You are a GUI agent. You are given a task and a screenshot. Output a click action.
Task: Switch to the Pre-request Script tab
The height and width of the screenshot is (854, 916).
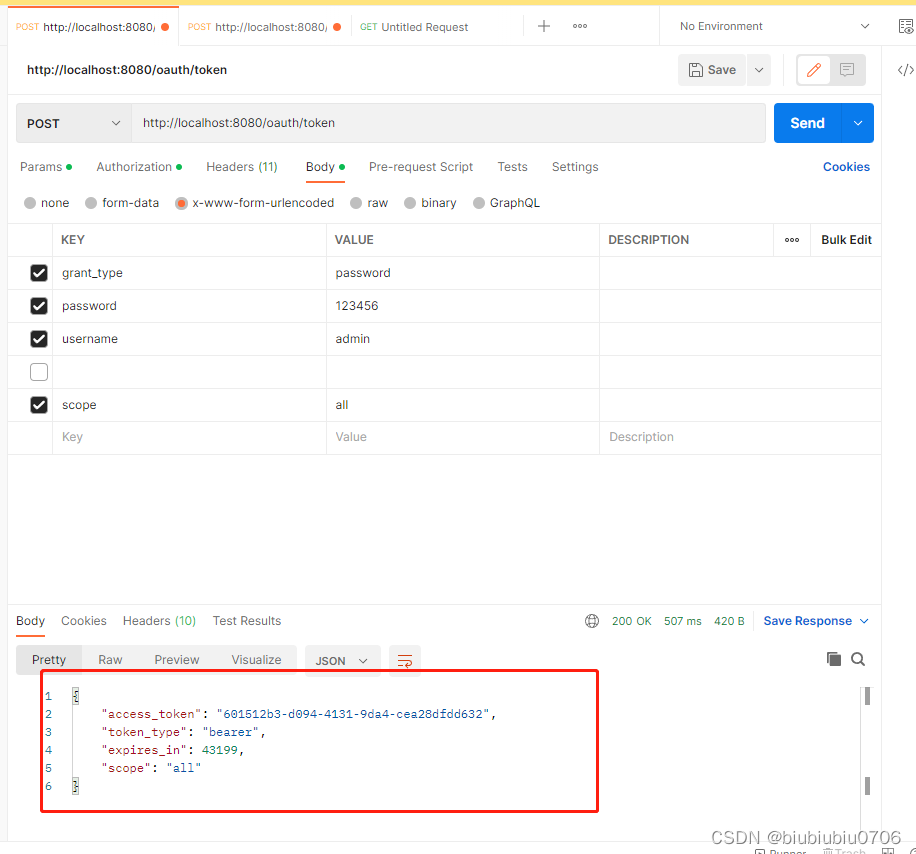(x=420, y=167)
